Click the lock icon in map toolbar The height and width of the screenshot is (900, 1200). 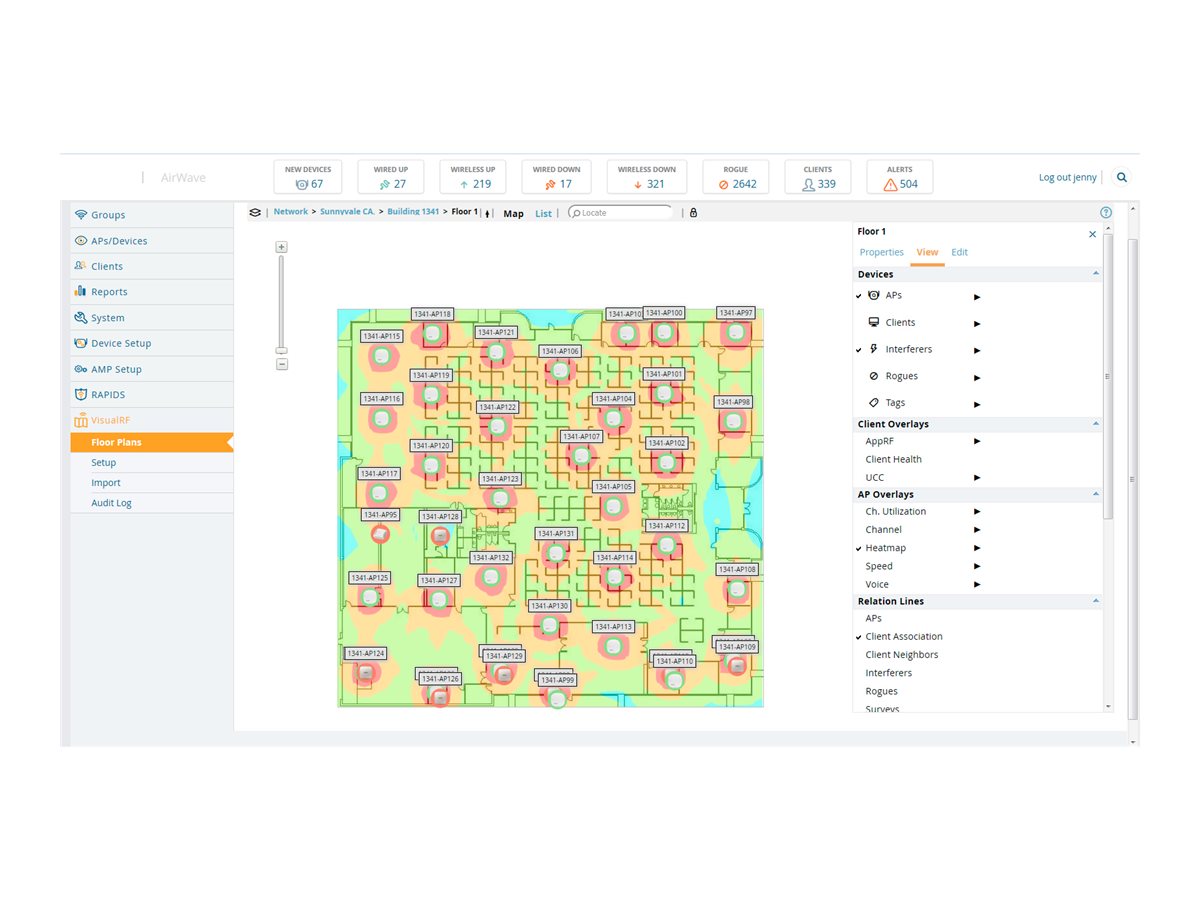pos(693,213)
